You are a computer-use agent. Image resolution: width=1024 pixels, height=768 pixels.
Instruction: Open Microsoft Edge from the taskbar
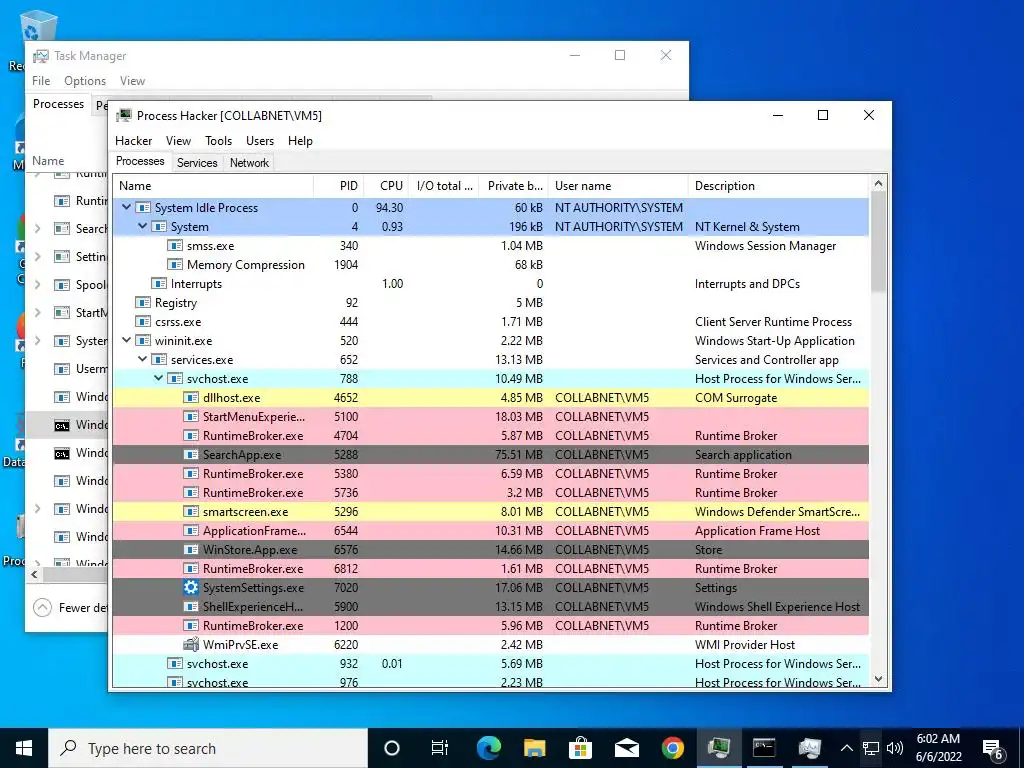click(488, 748)
